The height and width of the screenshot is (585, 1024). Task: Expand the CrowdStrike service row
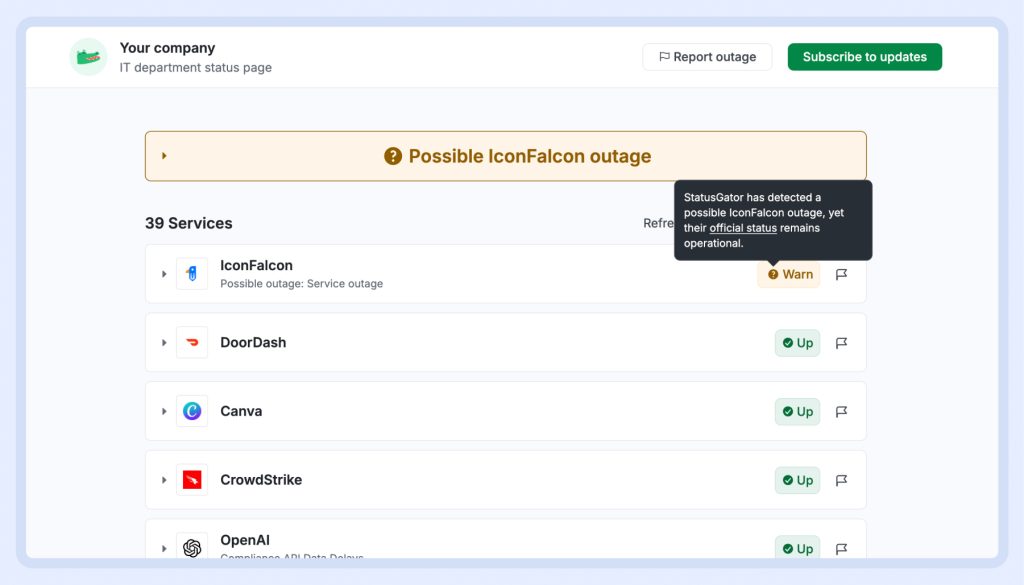pos(164,480)
